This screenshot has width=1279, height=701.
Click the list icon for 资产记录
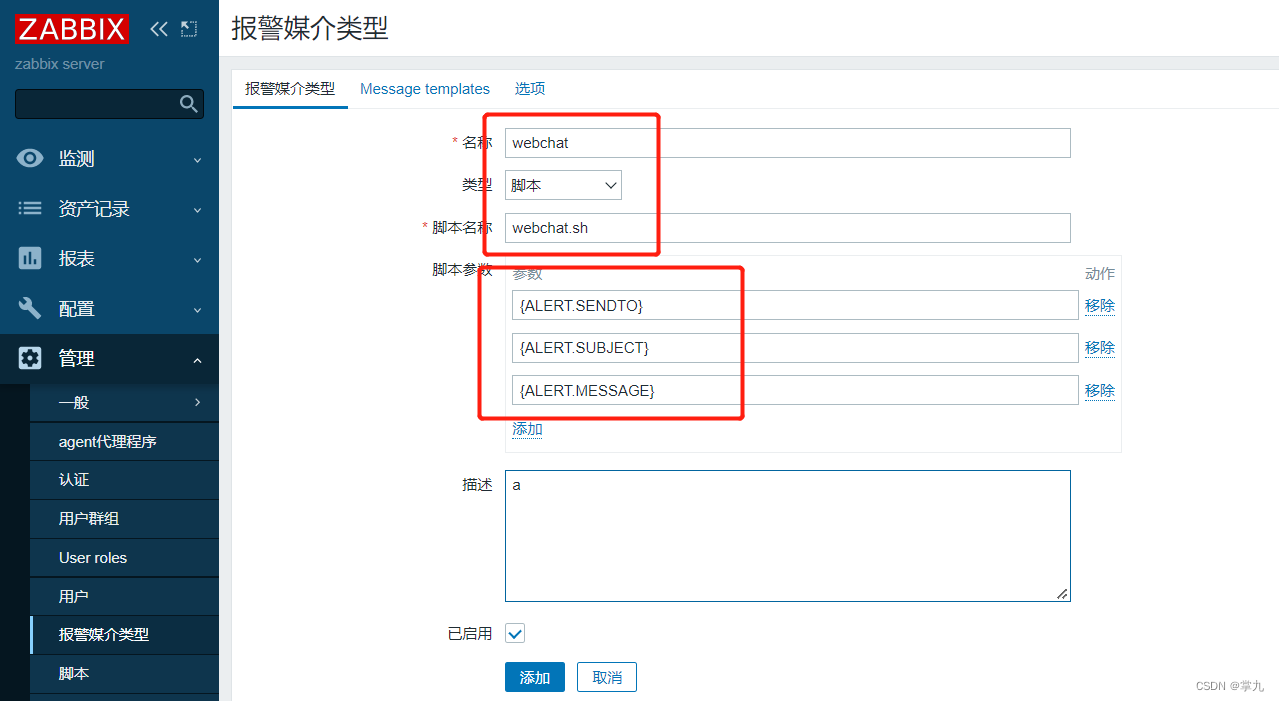click(x=30, y=208)
